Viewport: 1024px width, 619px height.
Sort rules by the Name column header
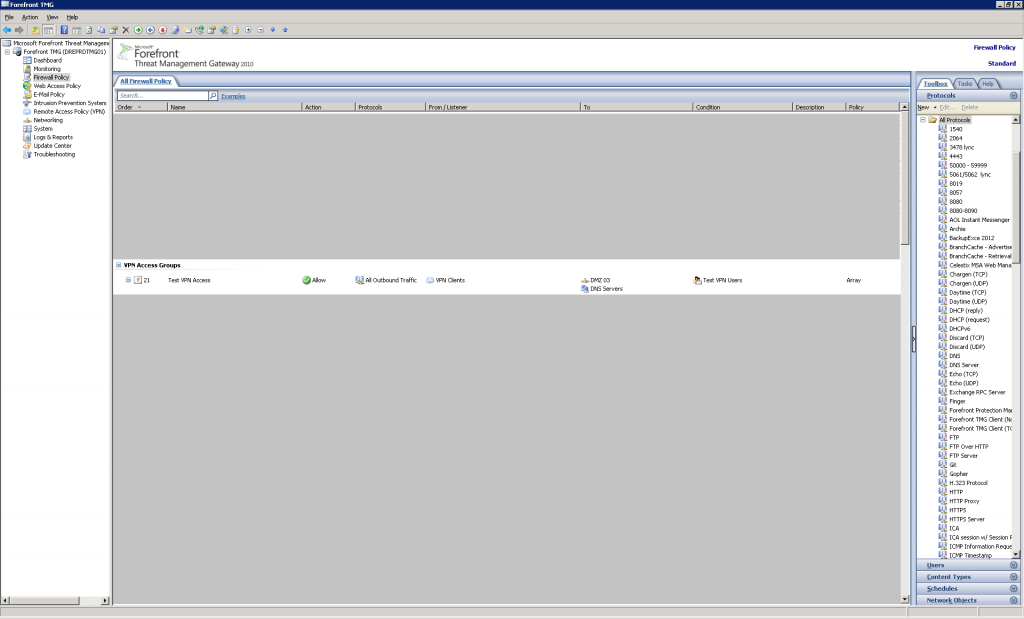pos(234,107)
